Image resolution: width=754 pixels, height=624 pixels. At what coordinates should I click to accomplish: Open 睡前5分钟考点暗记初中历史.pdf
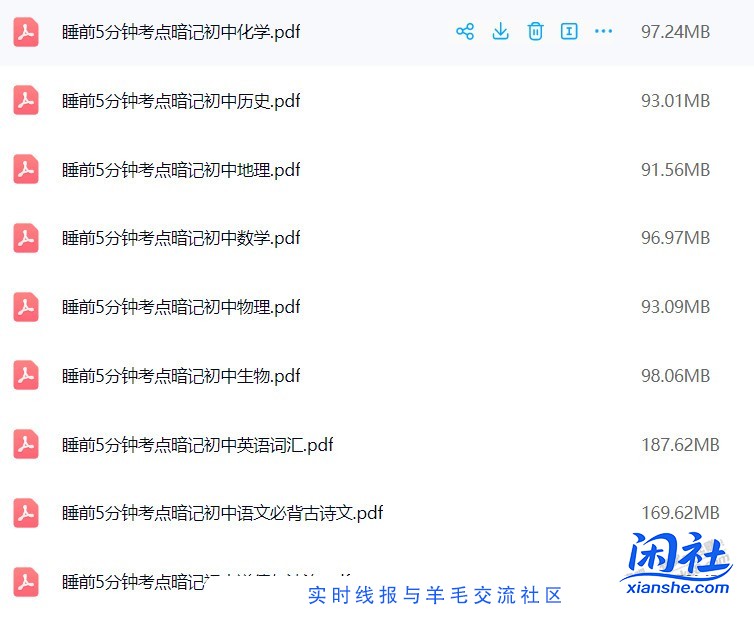pos(181,101)
